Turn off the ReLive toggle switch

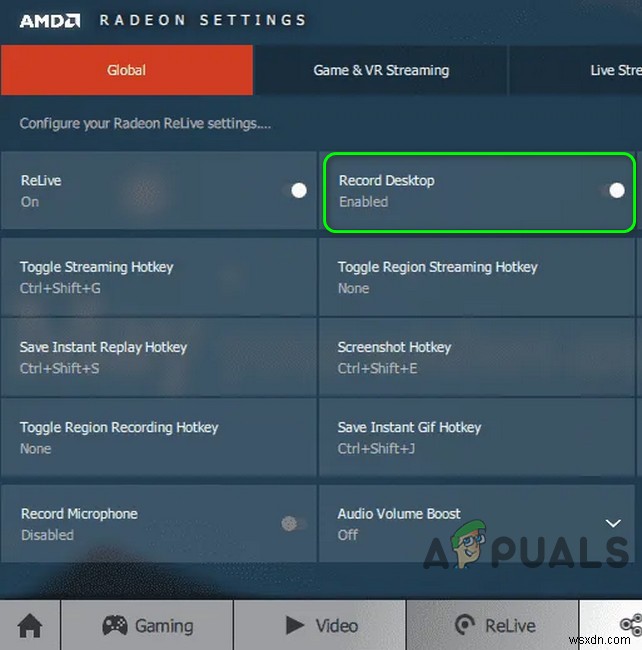[x=295, y=191]
